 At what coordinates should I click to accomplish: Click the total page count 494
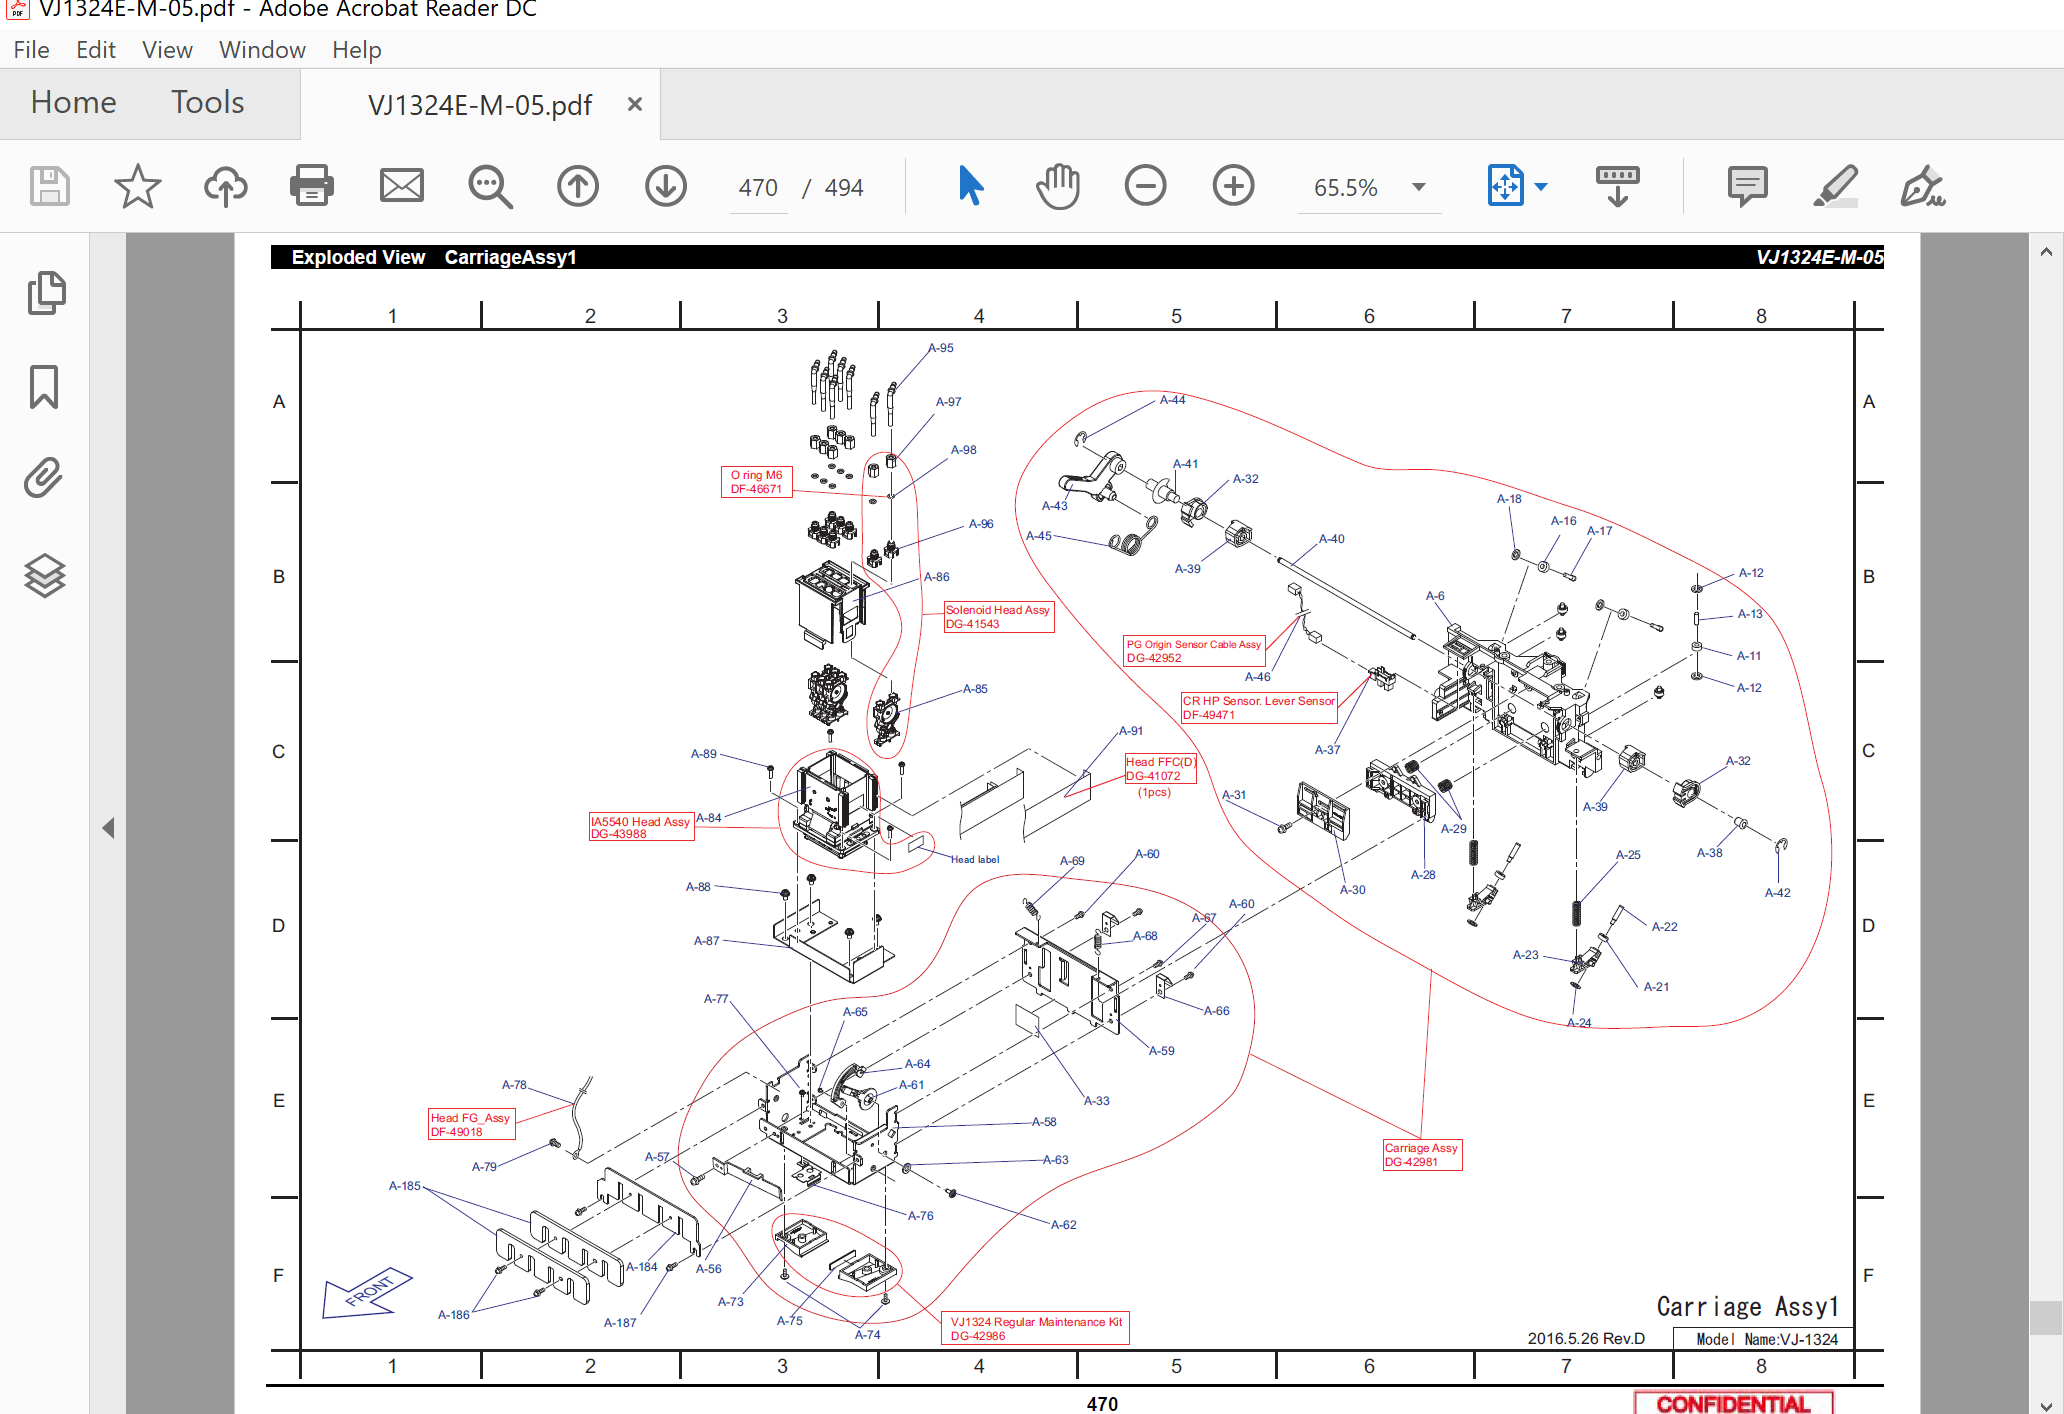844,188
